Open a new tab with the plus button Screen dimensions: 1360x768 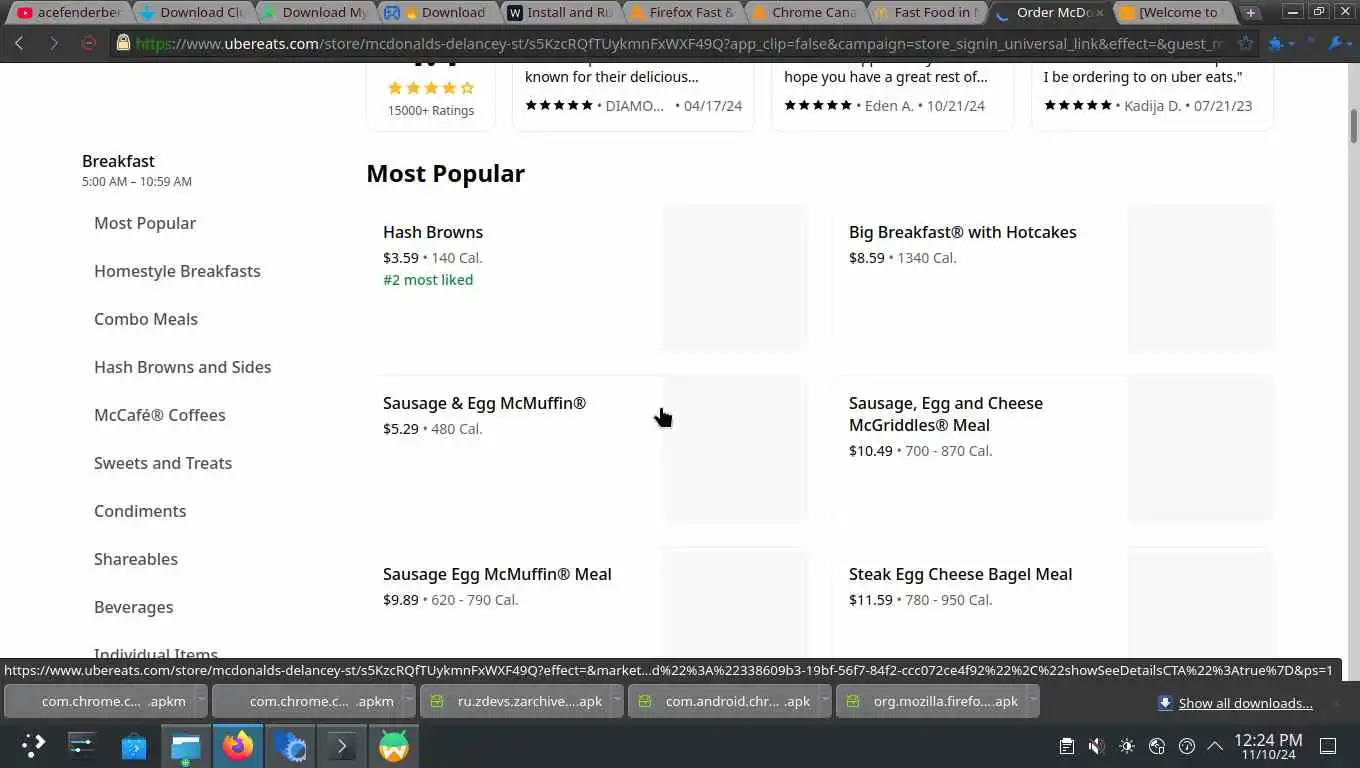click(x=1251, y=13)
